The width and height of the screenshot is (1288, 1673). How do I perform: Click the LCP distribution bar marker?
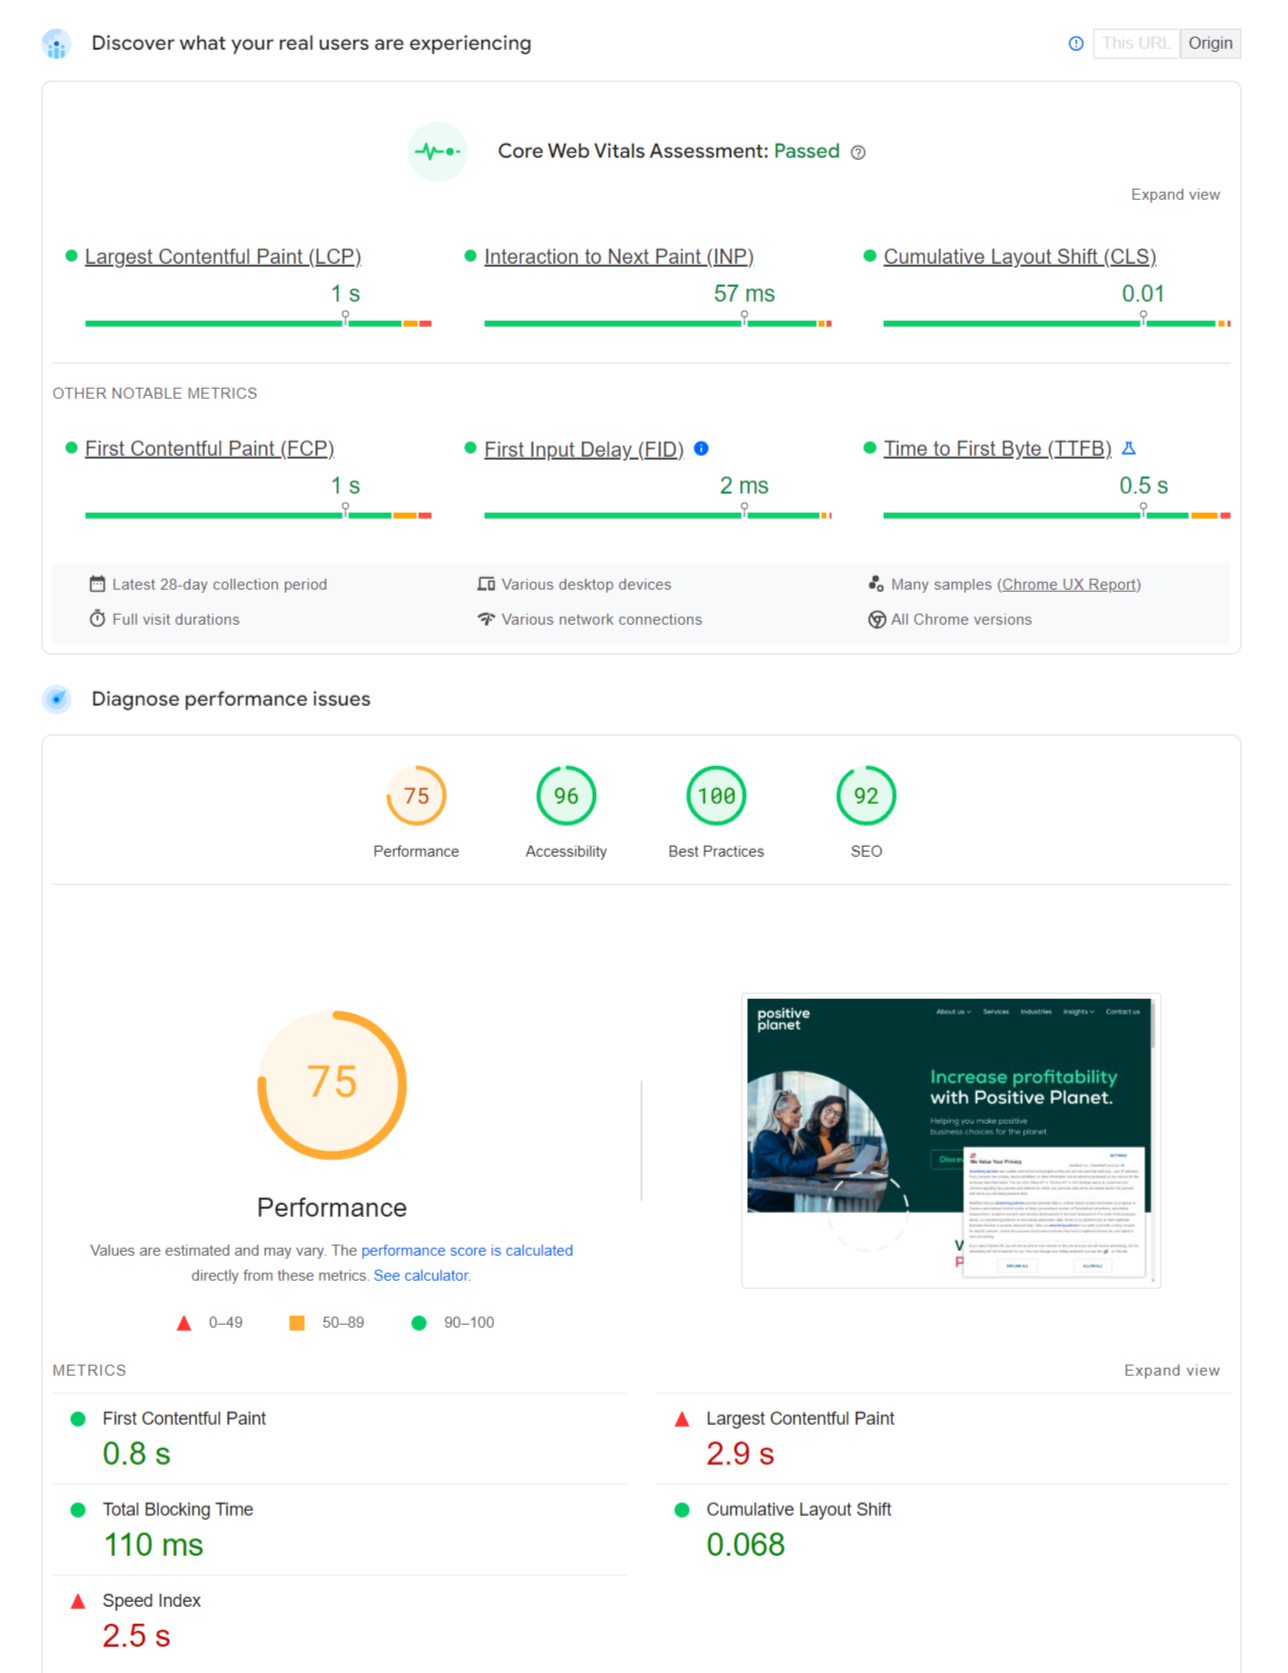(x=345, y=318)
